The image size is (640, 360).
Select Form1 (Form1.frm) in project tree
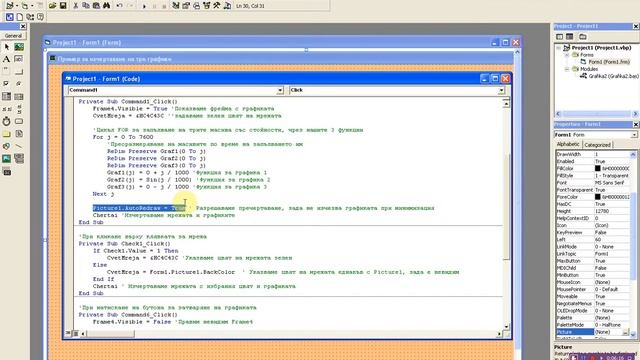point(609,62)
